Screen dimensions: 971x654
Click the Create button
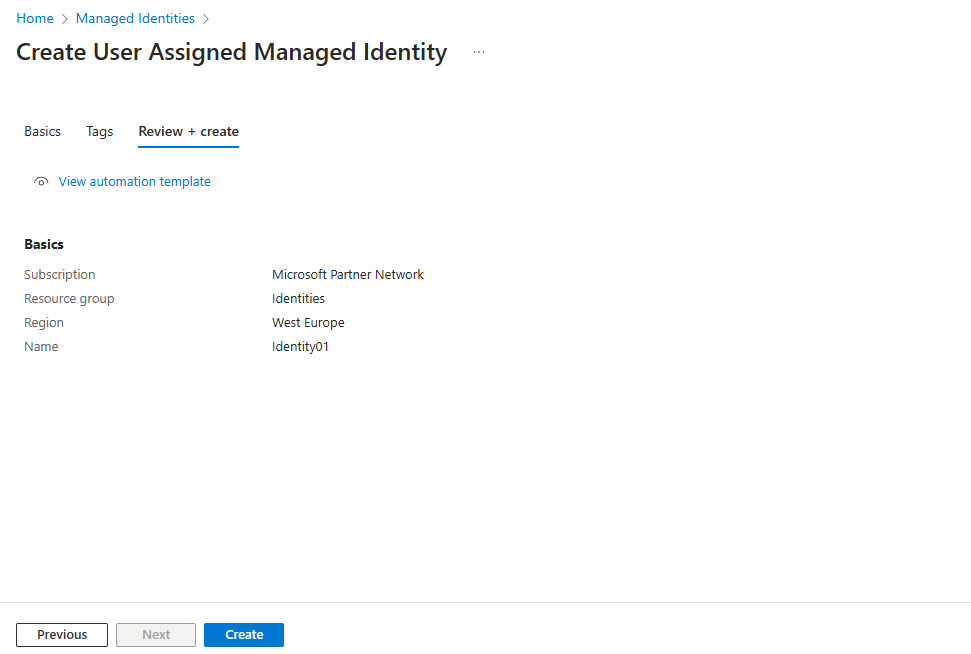244,635
